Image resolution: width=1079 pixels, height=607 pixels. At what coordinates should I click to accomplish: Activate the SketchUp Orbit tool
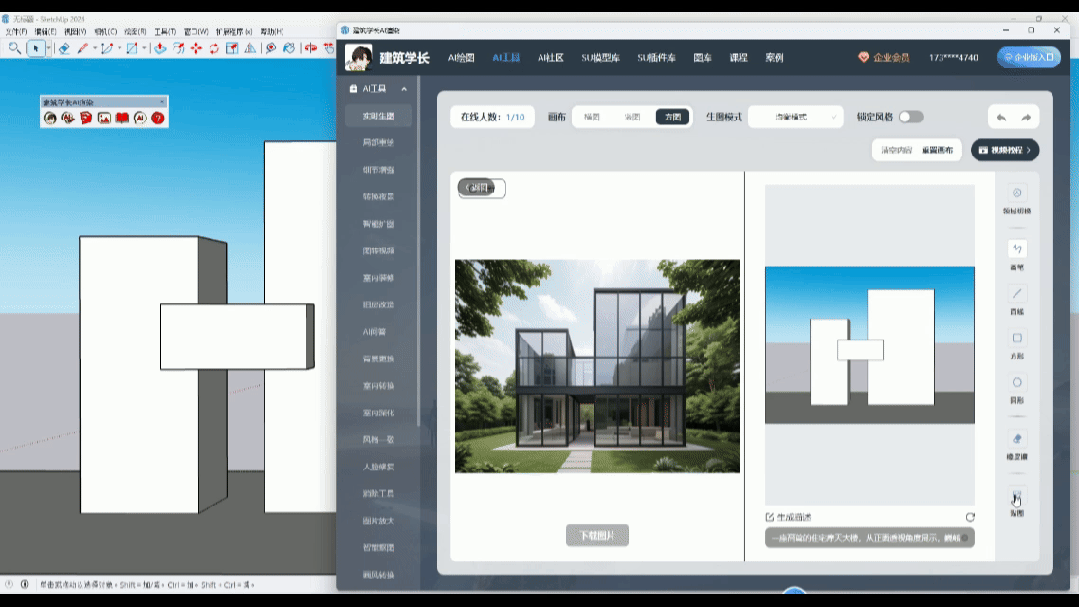coord(311,48)
